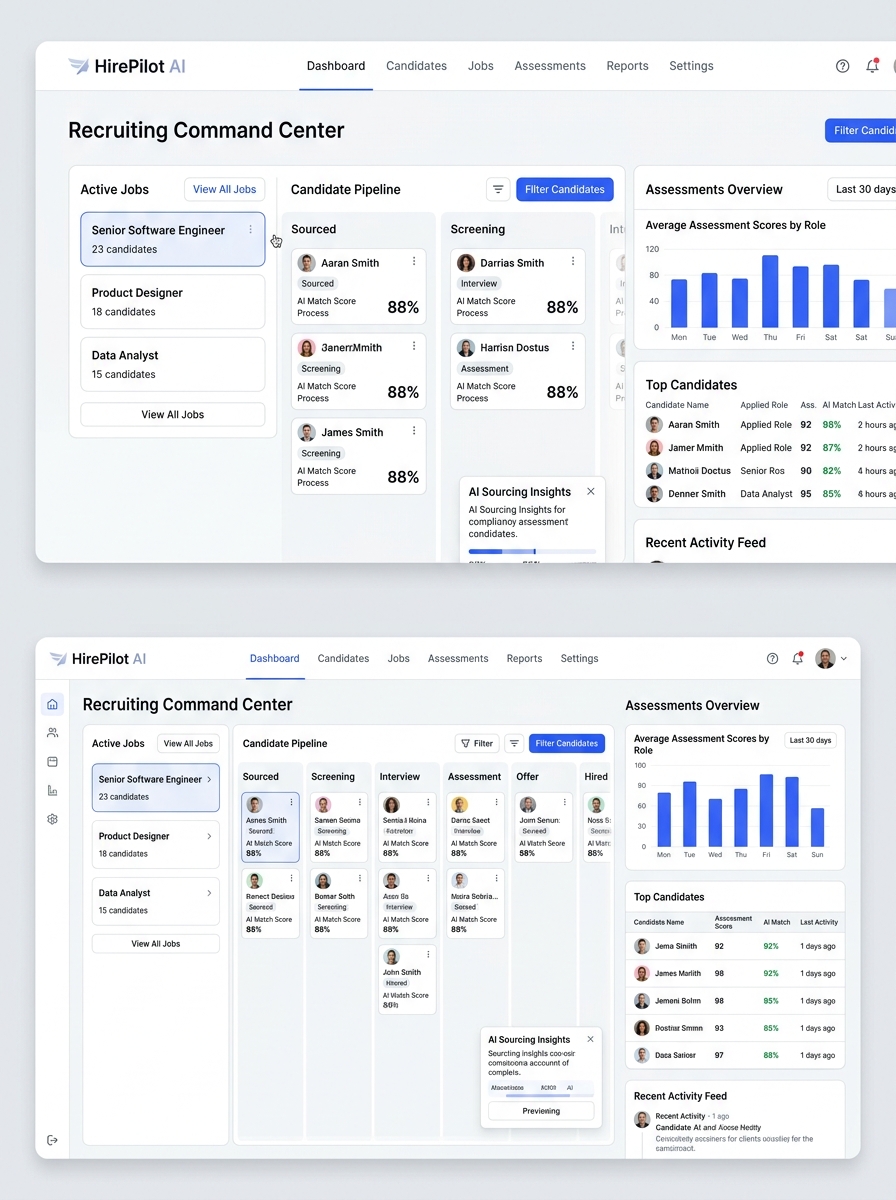Screen dimensions: 896x1200
Task: Click Filter Candidates button in bottom window
Action: [x=567, y=743]
